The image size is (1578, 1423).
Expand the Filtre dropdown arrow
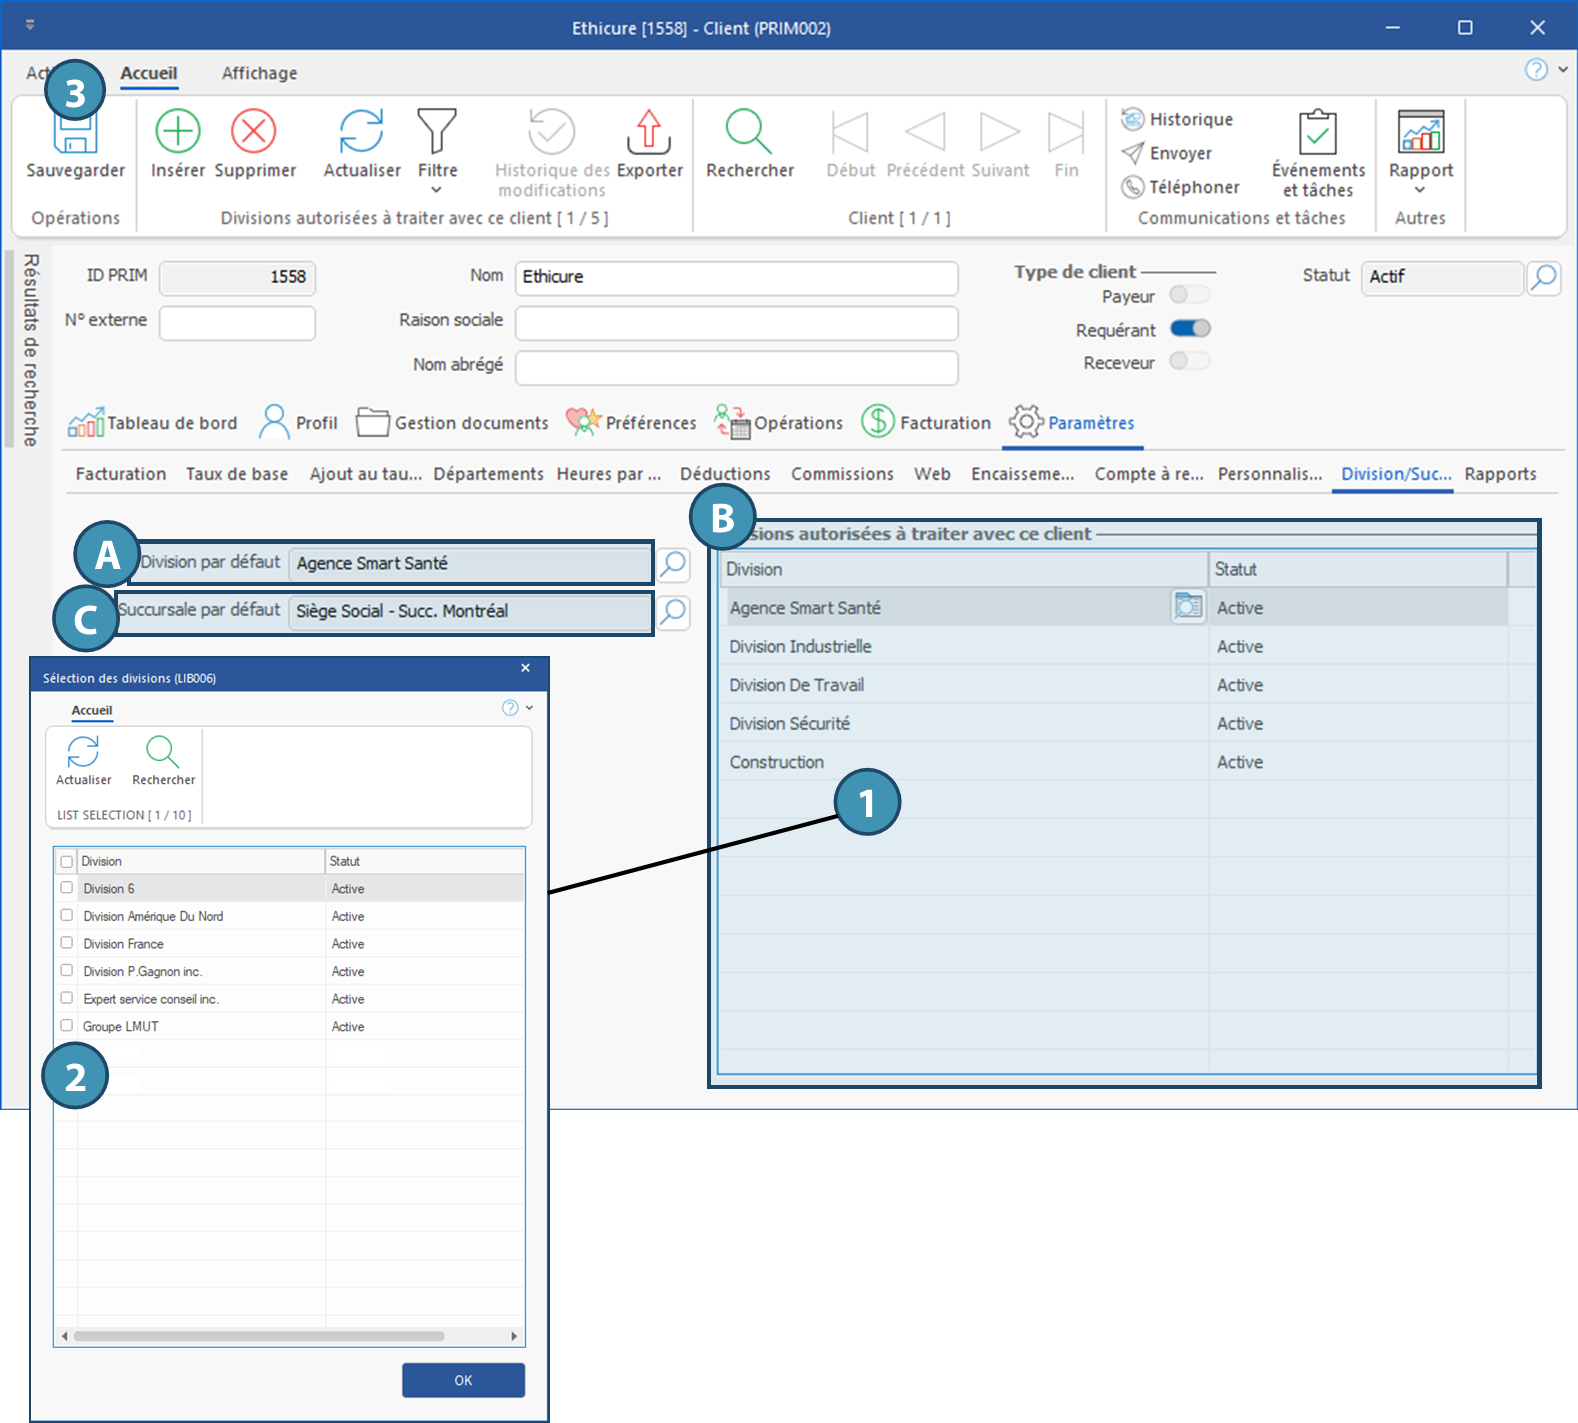click(436, 190)
